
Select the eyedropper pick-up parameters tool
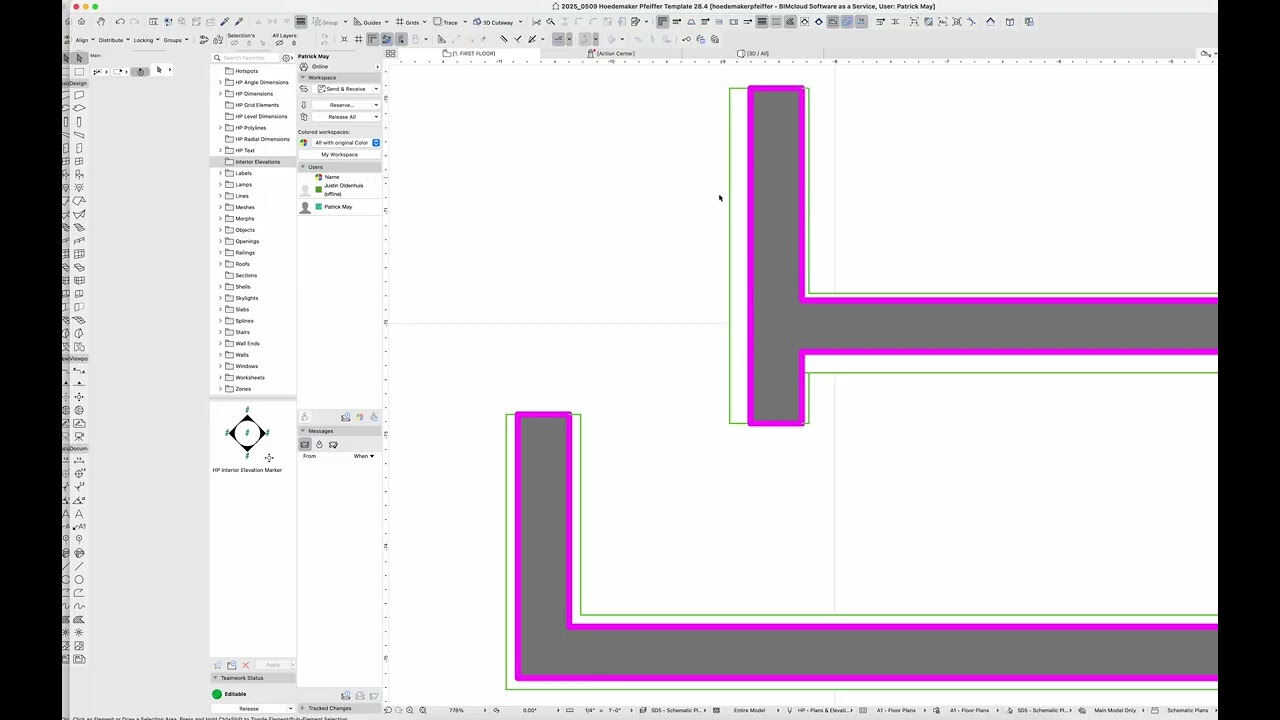point(224,21)
